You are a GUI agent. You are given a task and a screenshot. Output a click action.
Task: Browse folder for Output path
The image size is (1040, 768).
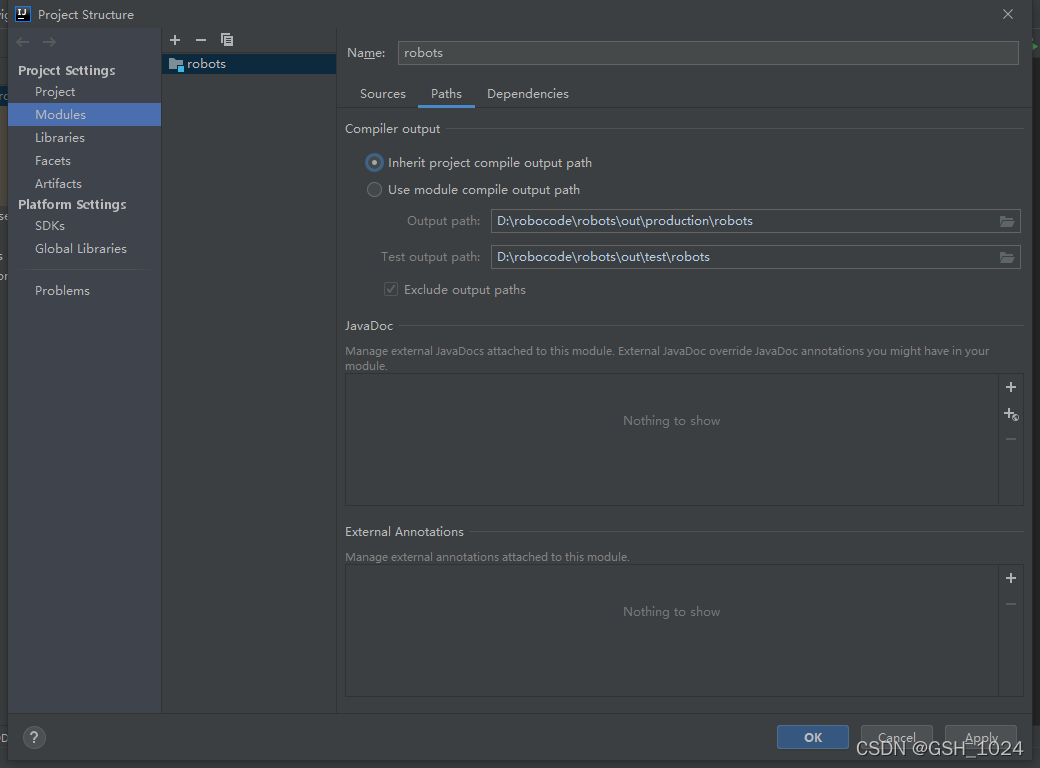[x=1007, y=222]
